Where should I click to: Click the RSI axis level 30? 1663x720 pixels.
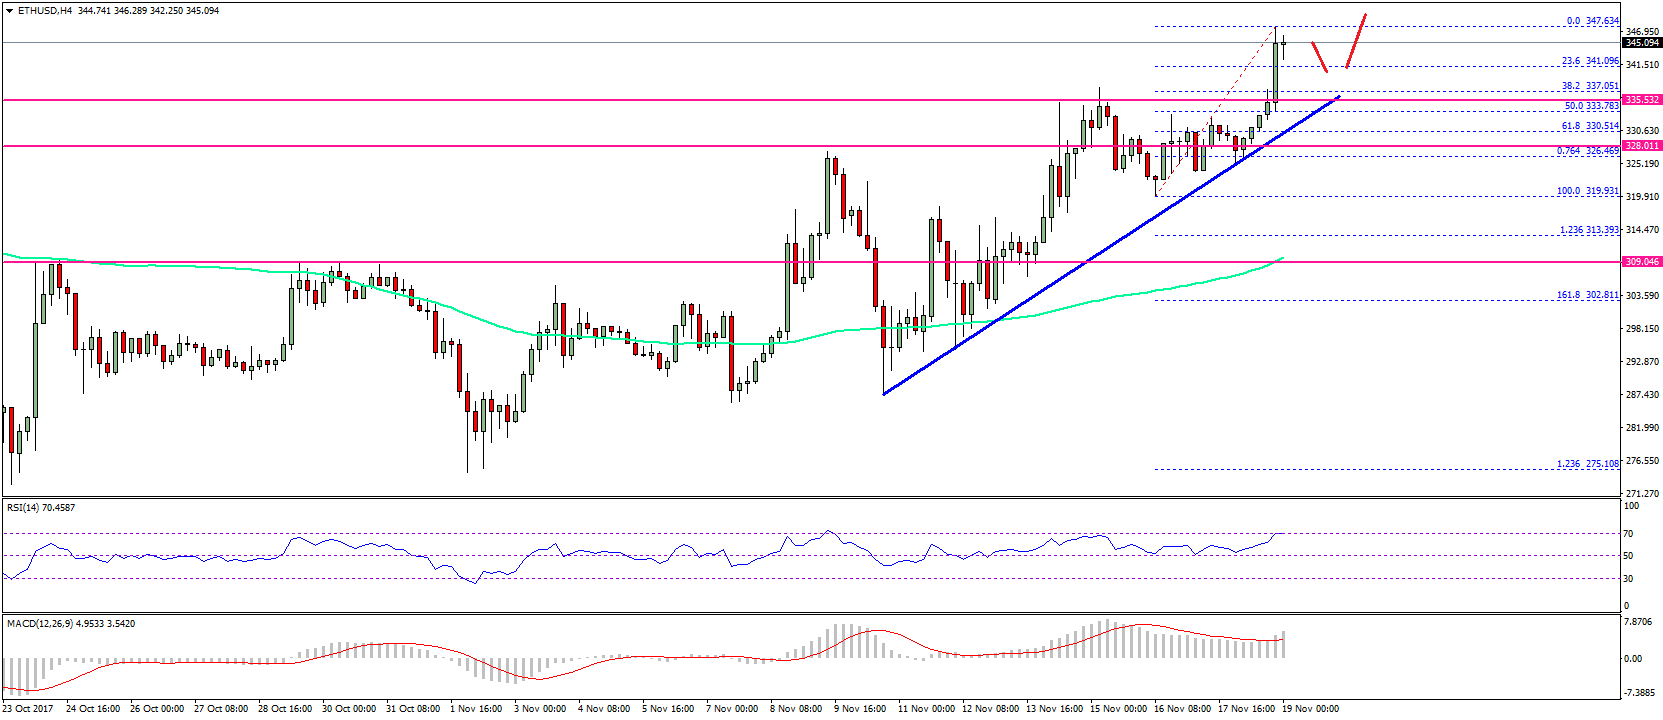(1630, 579)
